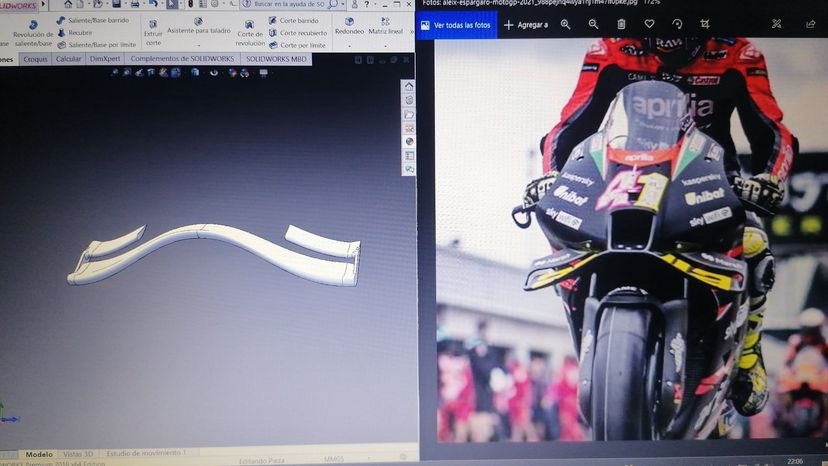Open Edit Appearance color sphere in heads-up toolbar
This screenshot has width=828, height=466.
[x=232, y=72]
